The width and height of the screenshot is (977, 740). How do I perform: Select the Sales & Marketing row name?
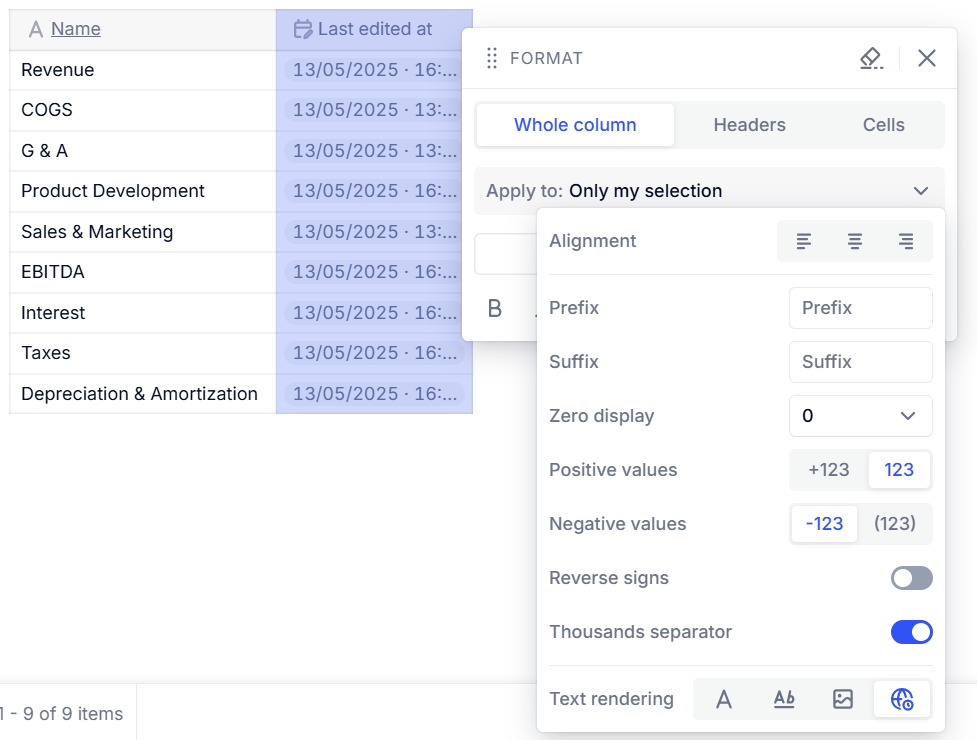click(x=97, y=232)
